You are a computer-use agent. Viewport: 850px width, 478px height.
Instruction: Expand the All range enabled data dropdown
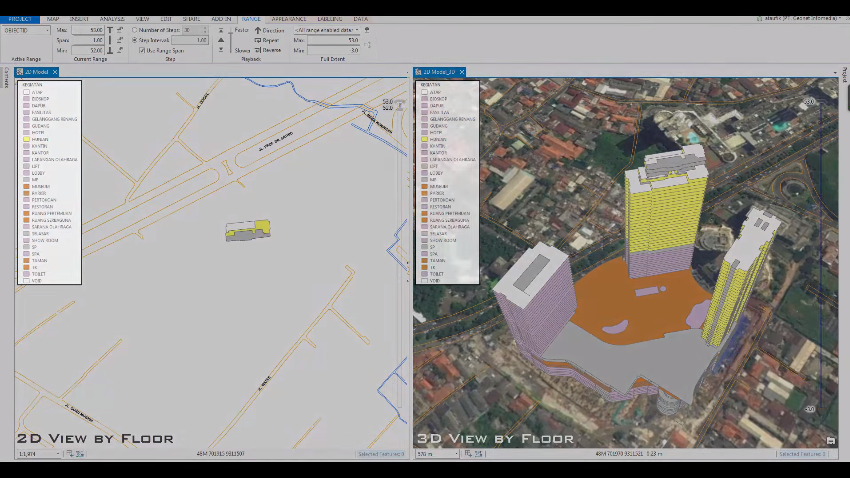357,30
